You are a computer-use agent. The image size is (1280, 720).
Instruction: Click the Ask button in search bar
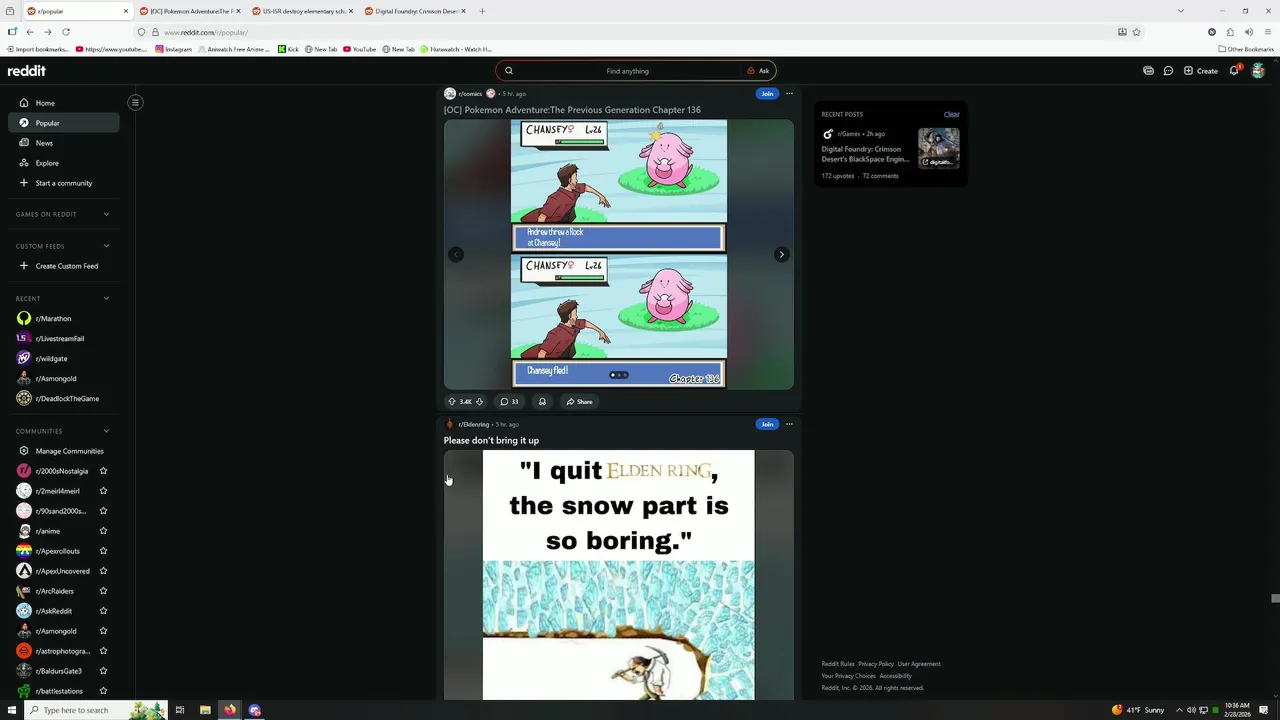point(759,71)
